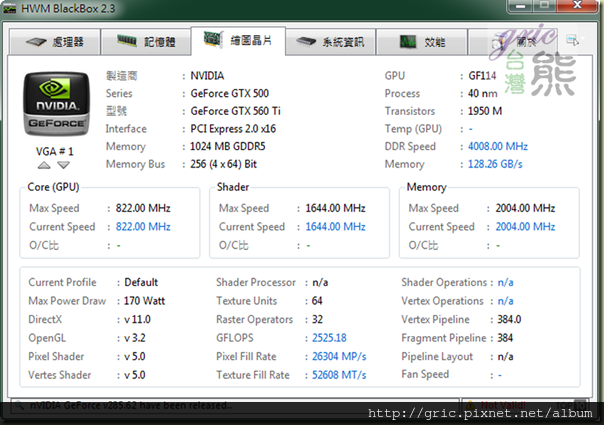
Task: Click the graph monitor icon on performance tab
Action: click(408, 41)
